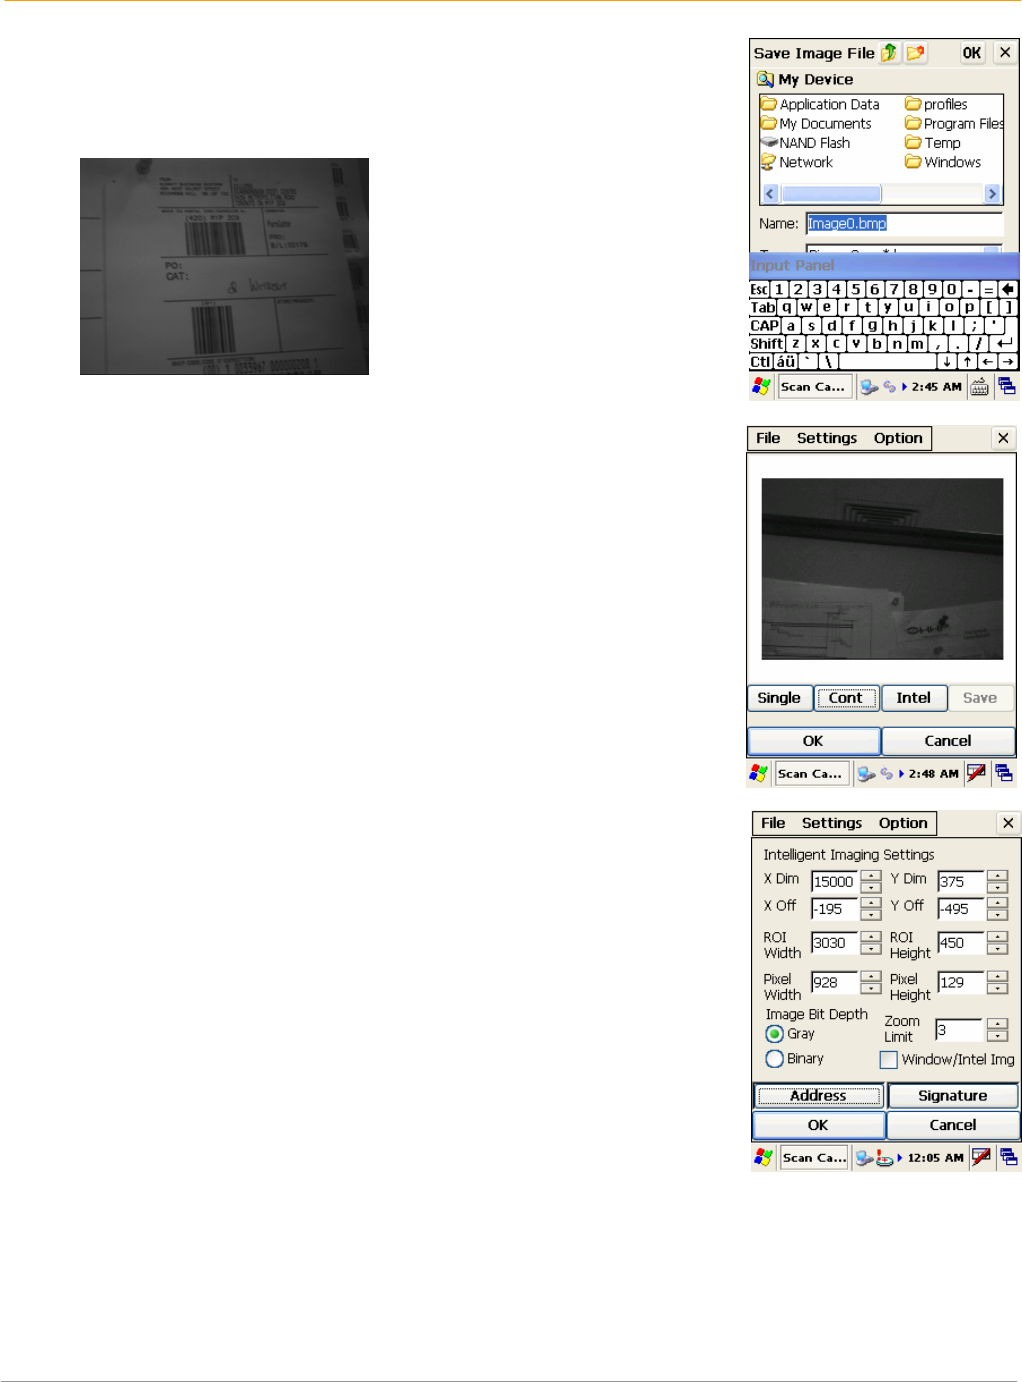The image size is (1022, 1382).
Task: Click the X Dim spinner arrows
Action: (871, 881)
